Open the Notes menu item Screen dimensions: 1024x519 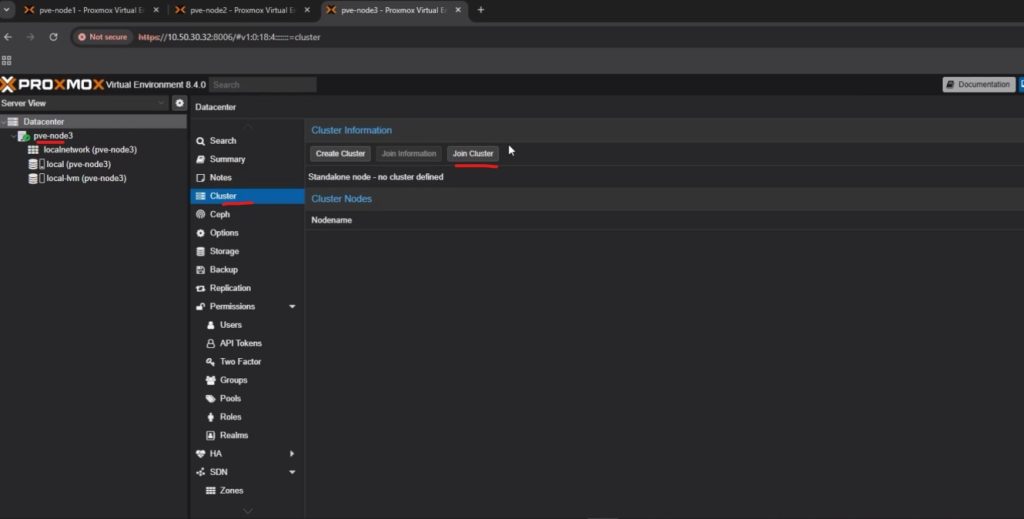[247, 178]
